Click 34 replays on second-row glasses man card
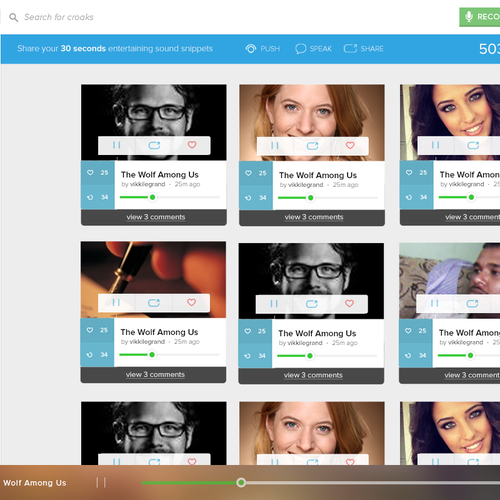Image resolution: width=500 pixels, height=500 pixels. 255,356
